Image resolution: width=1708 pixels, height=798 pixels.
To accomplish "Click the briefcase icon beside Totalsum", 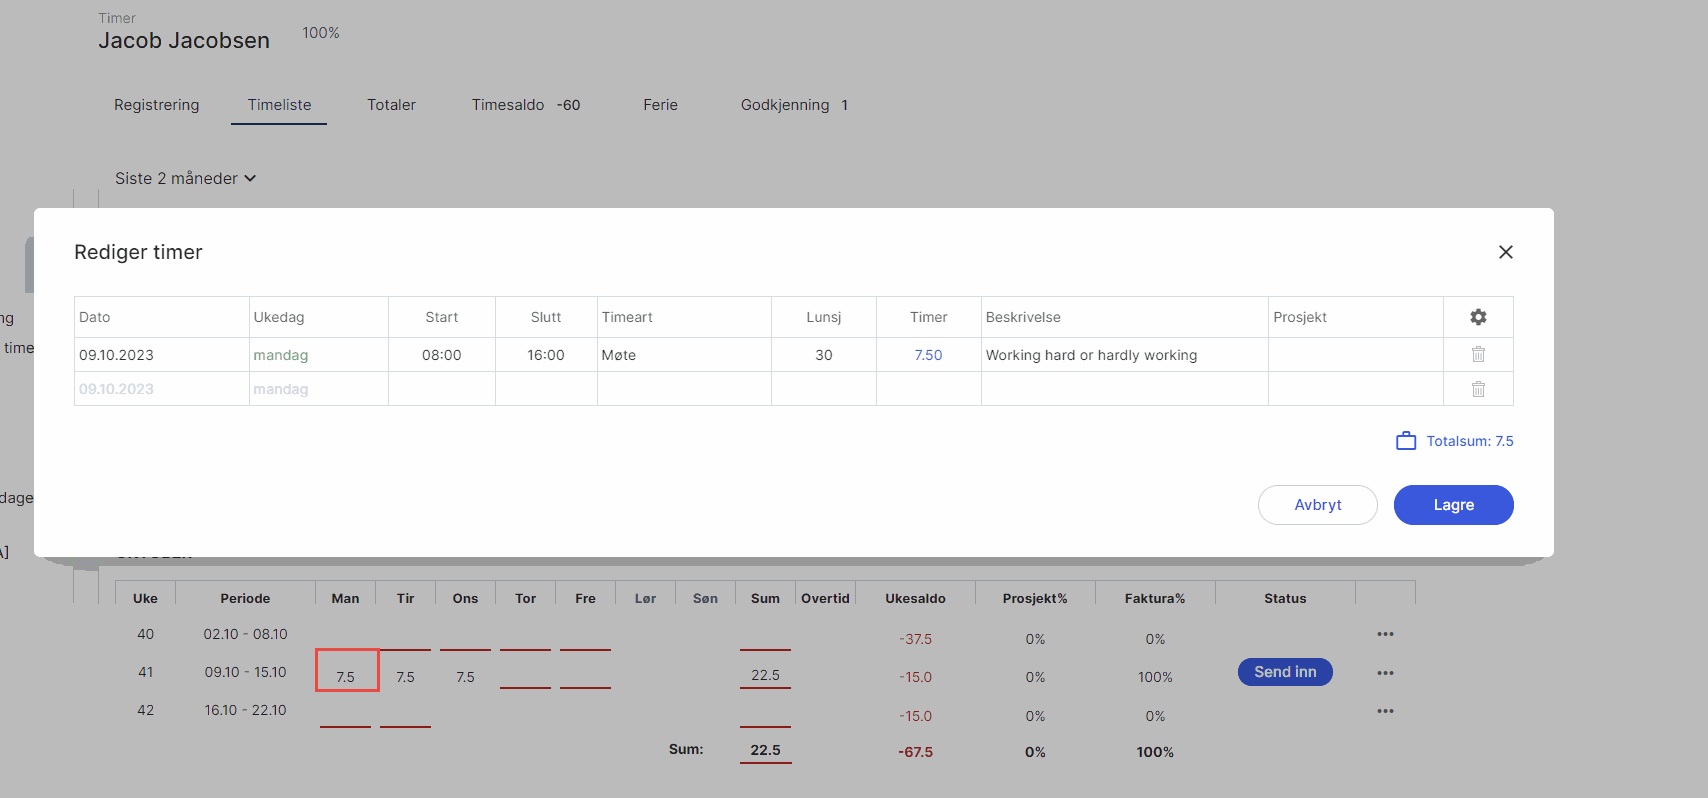I will [x=1406, y=441].
